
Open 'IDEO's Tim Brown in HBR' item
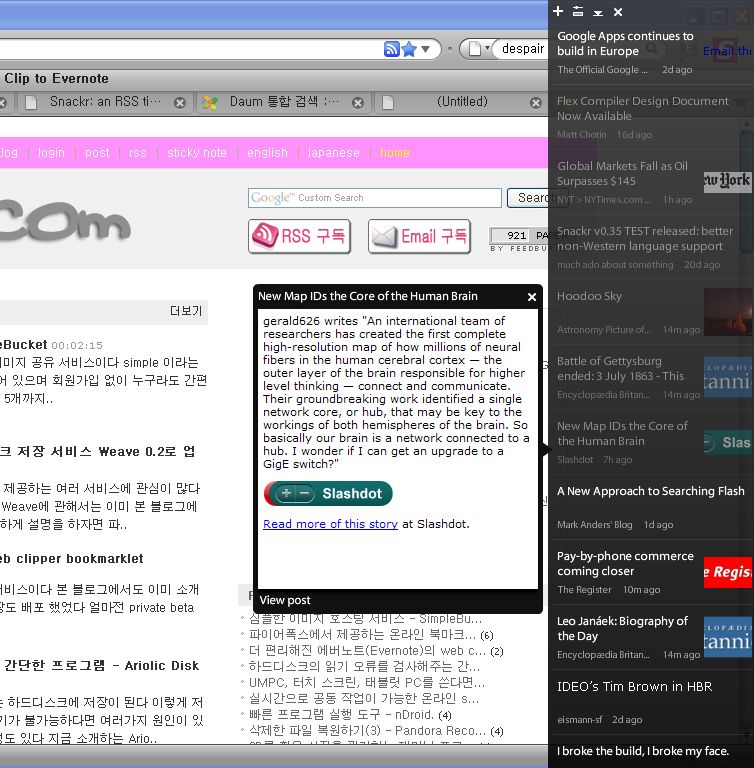pyautogui.click(x=634, y=687)
